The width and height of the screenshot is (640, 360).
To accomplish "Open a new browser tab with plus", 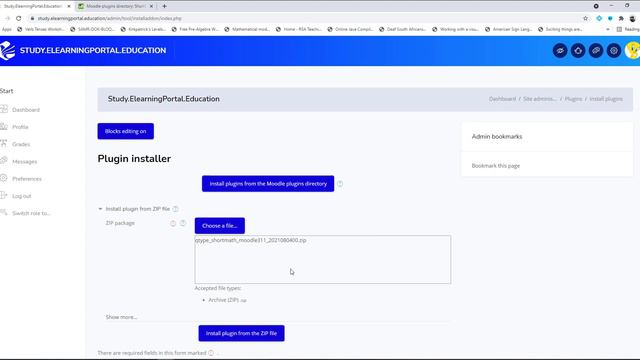I will pos(164,6).
